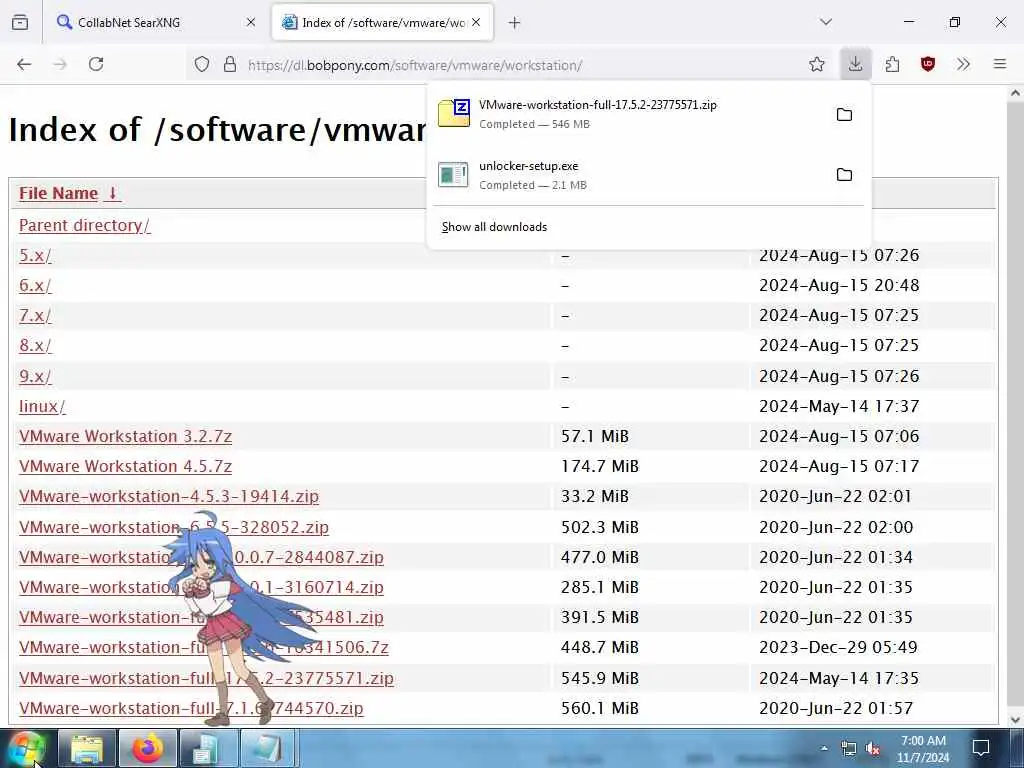Sort by the File Name column header

click(69, 193)
